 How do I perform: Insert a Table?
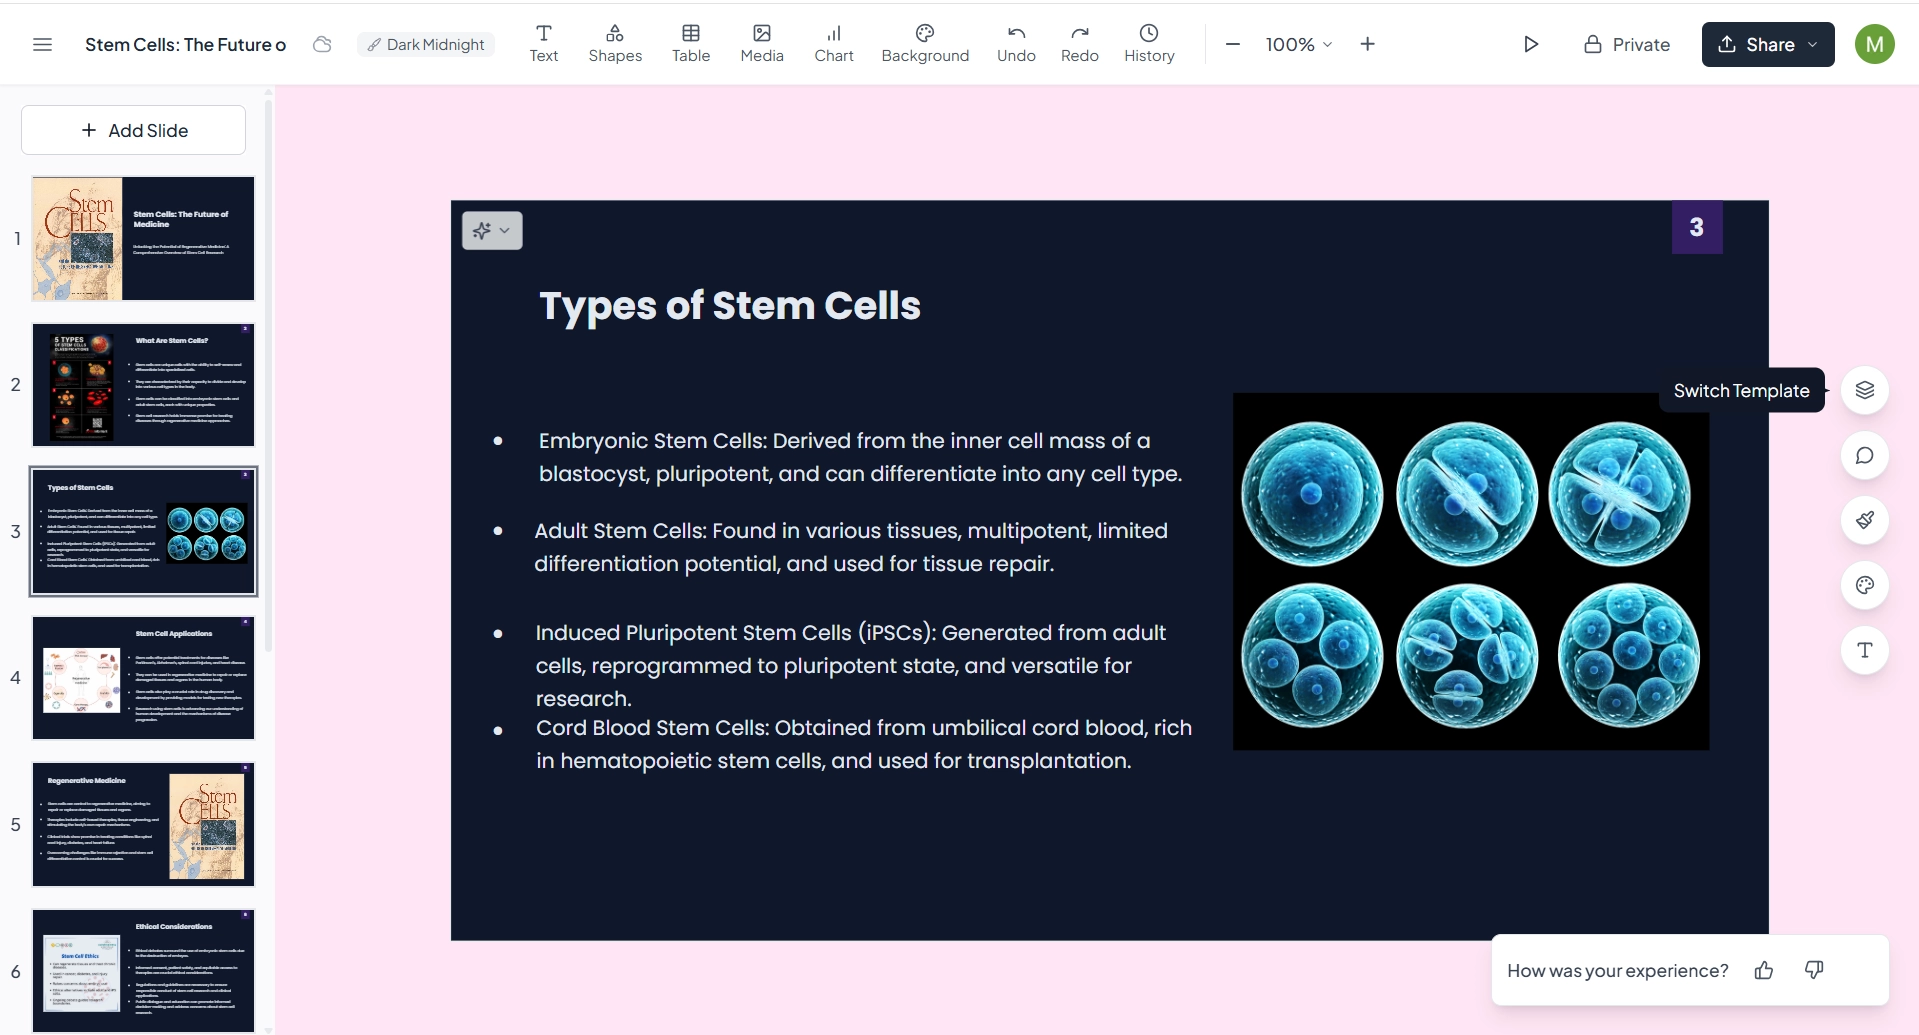pos(690,44)
